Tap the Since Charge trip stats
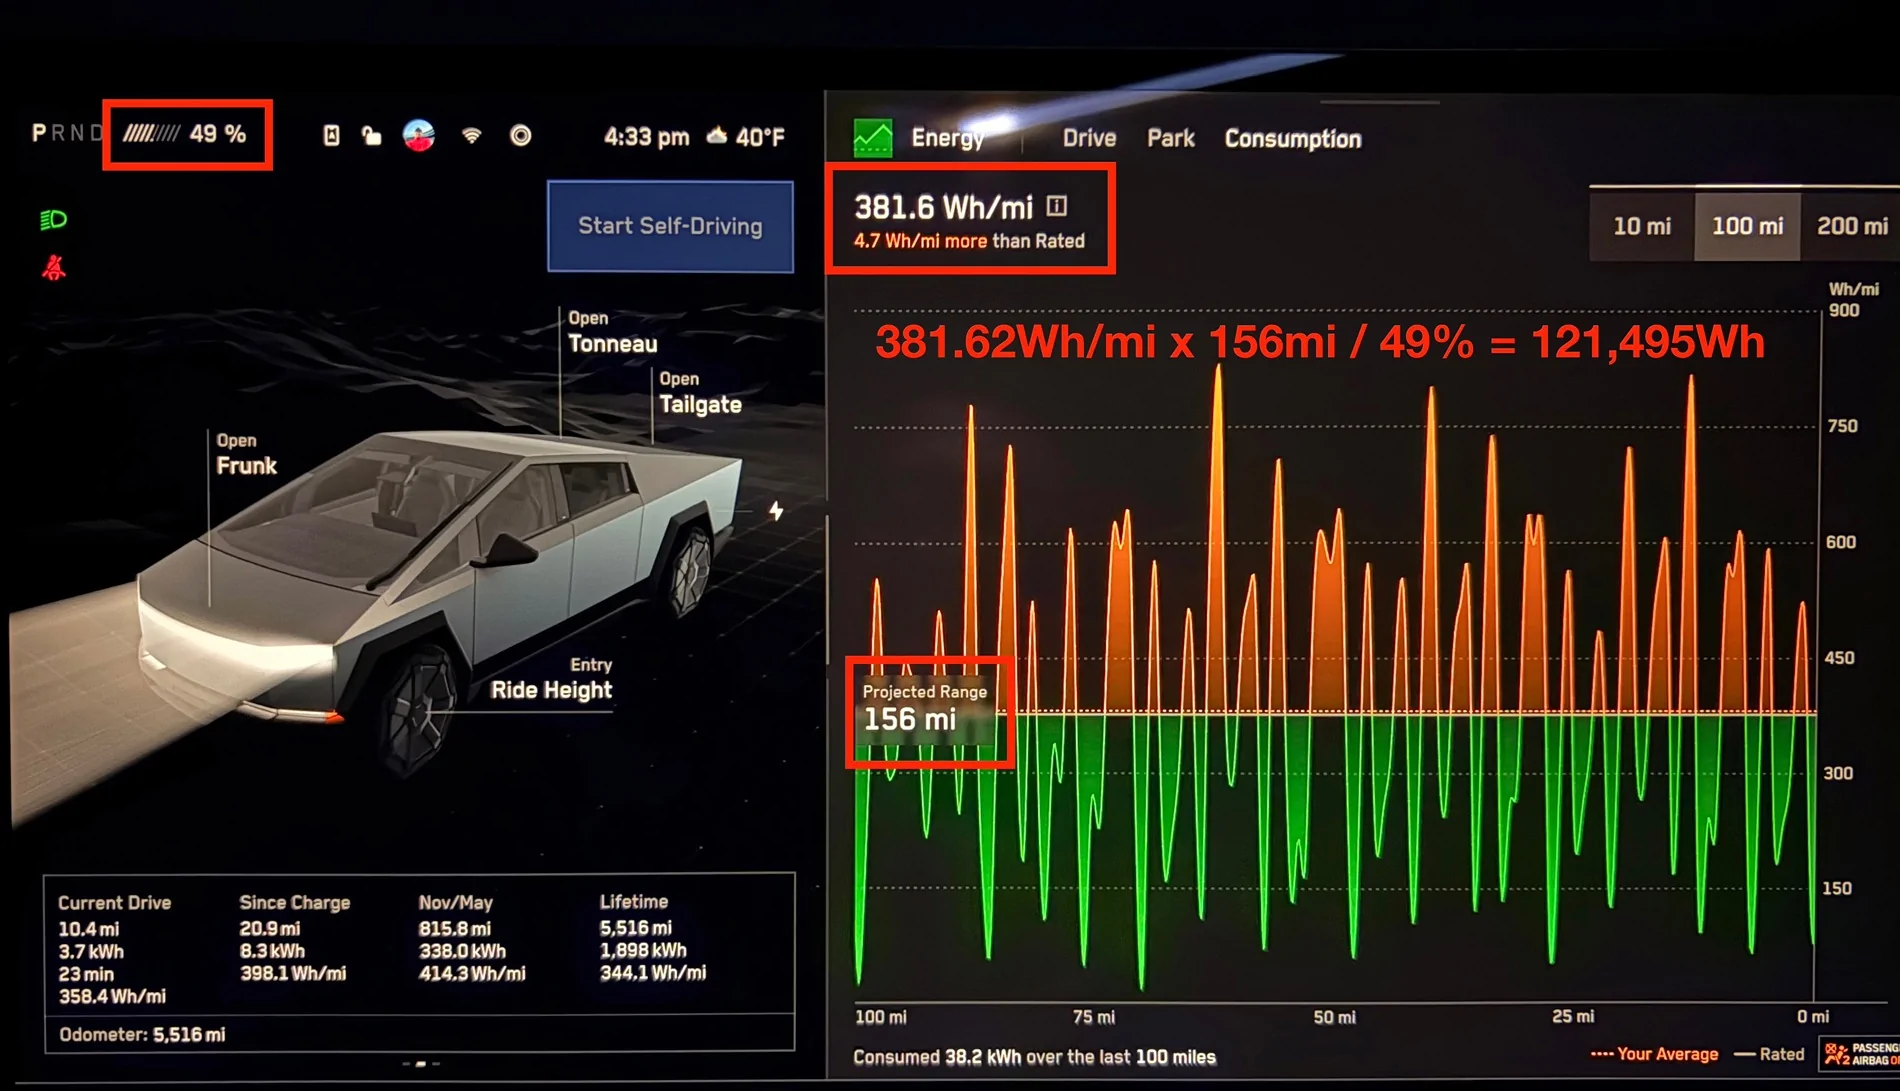Image resolution: width=1900 pixels, height=1091 pixels. (x=295, y=938)
